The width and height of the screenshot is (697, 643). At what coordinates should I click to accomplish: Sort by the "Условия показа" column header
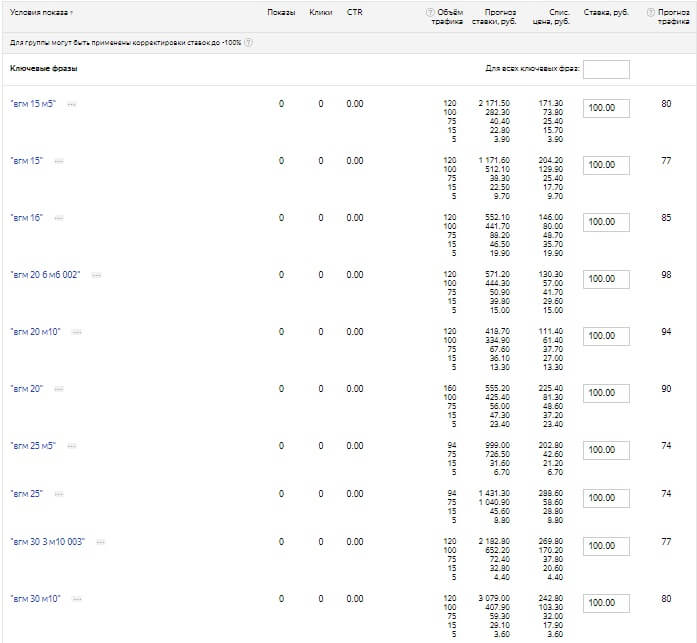(x=41, y=12)
